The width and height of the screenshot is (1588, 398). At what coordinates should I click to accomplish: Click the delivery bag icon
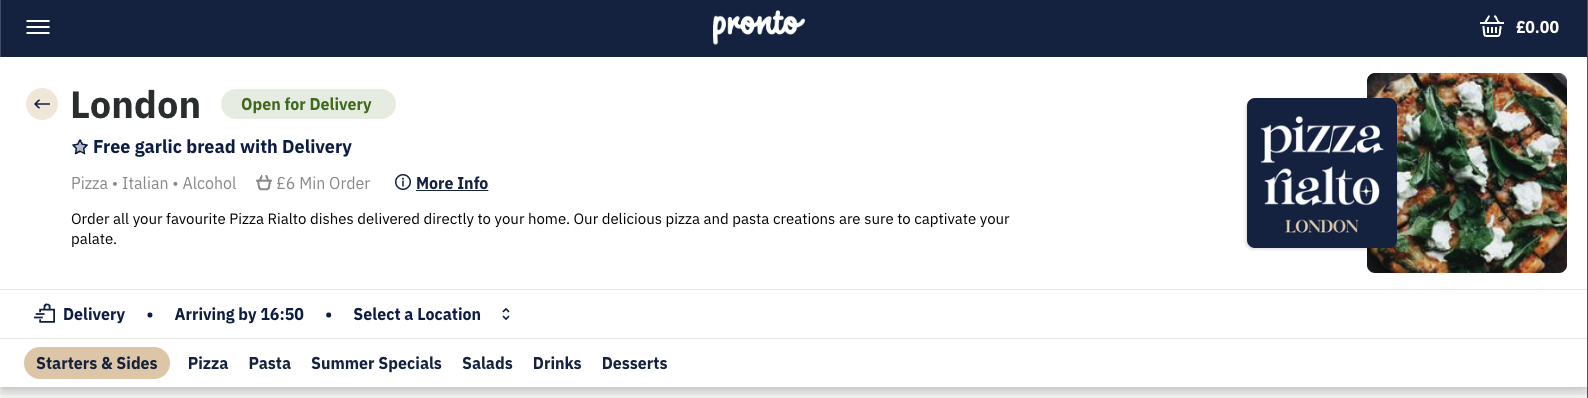(45, 314)
